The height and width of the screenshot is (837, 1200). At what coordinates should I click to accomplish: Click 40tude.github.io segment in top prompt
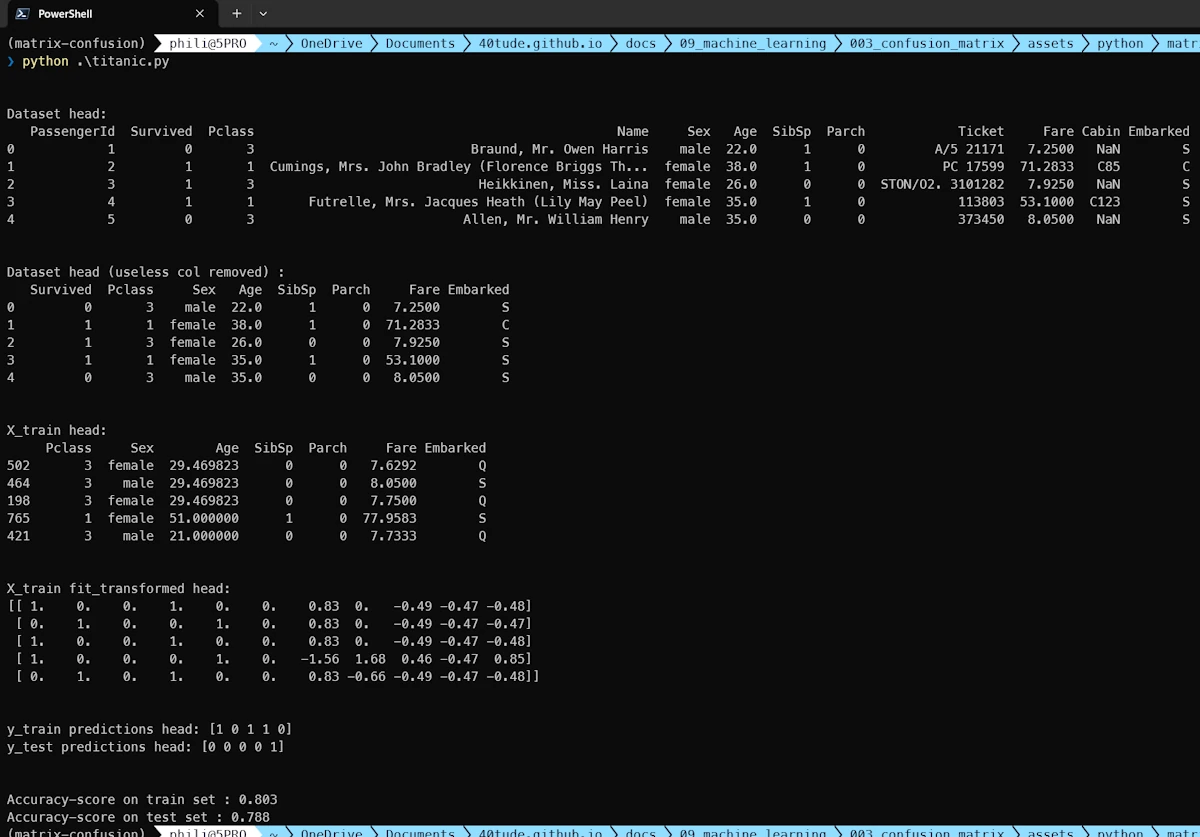point(540,43)
